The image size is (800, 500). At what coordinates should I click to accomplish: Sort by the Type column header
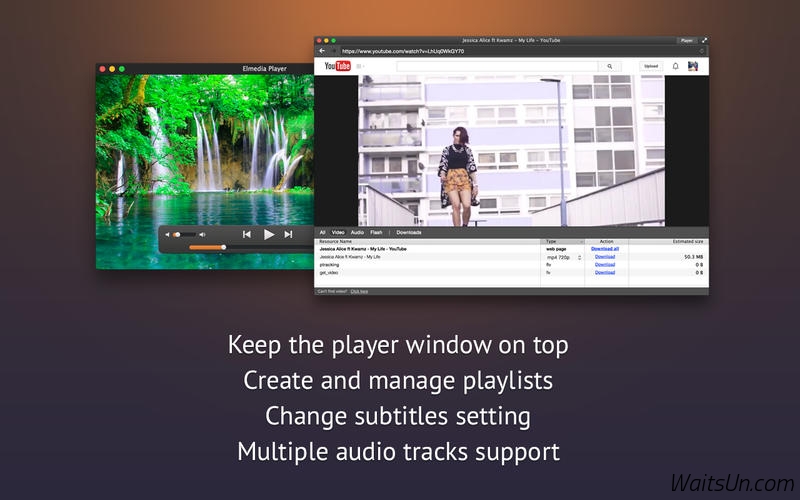click(x=562, y=241)
